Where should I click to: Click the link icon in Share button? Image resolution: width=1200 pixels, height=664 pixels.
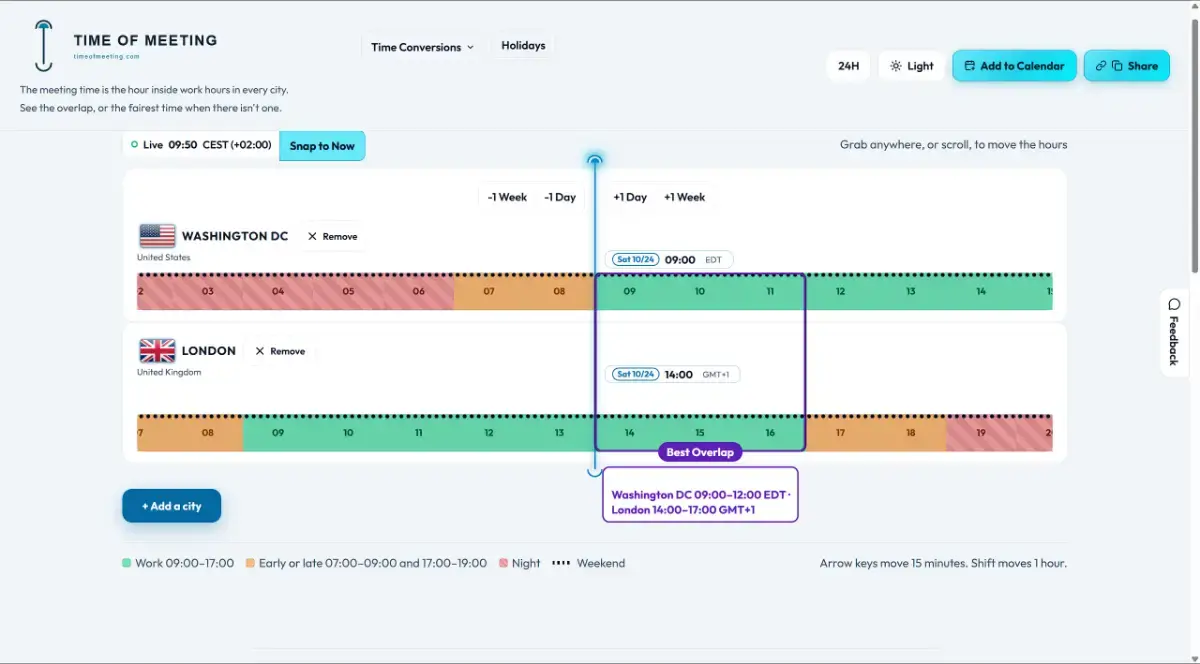click(x=1101, y=66)
